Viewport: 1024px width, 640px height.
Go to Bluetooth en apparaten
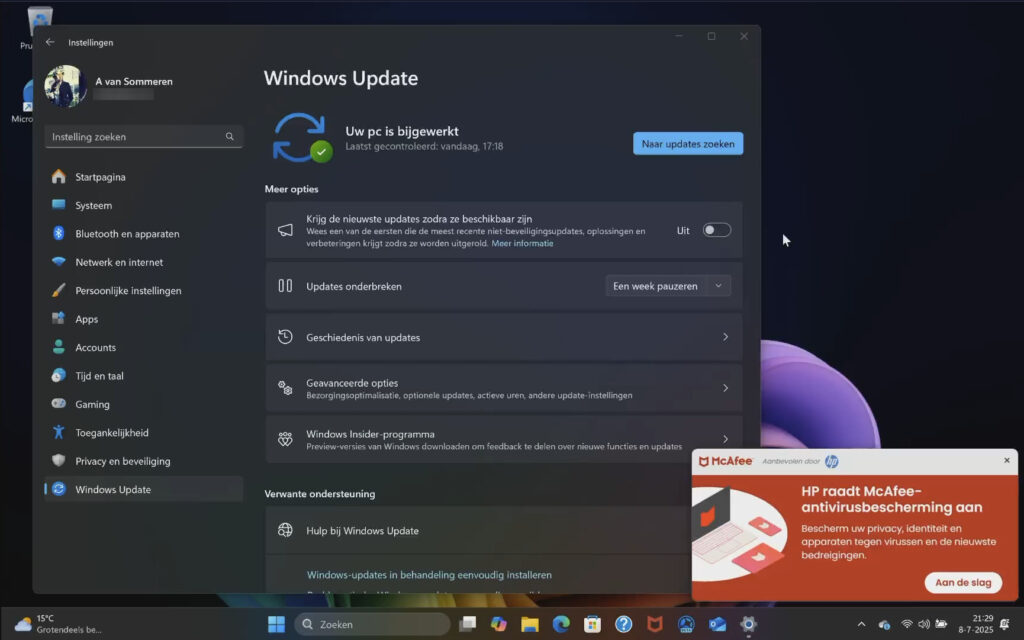click(127, 234)
